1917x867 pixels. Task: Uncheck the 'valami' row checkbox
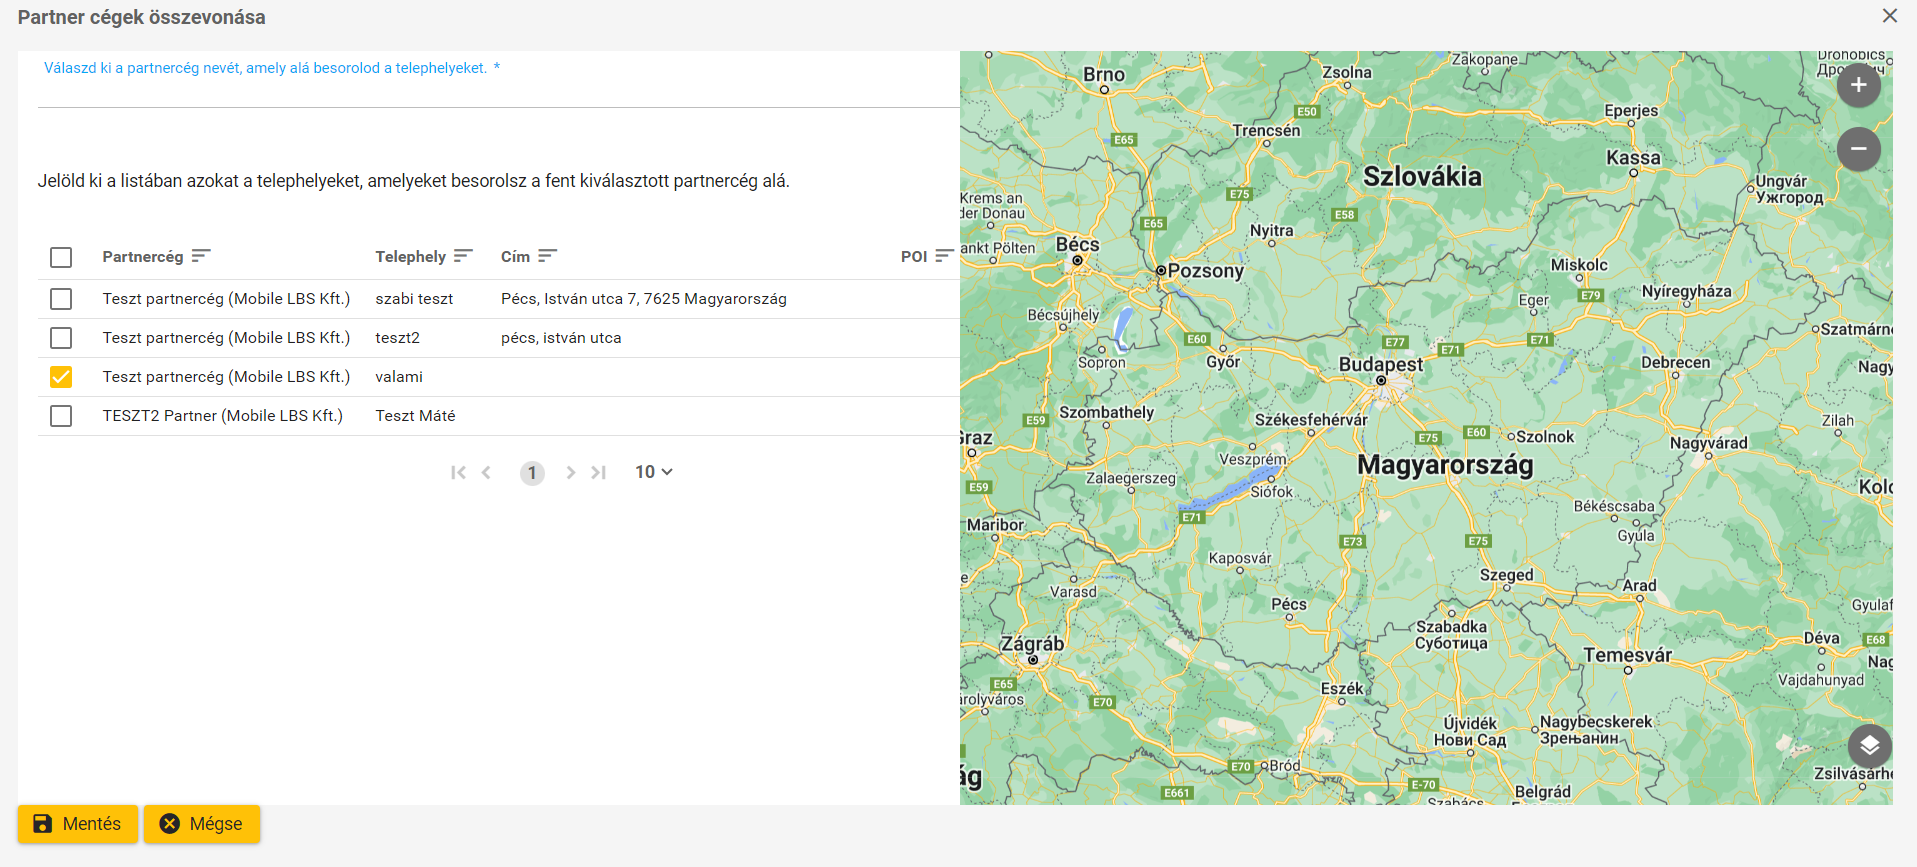(61, 377)
